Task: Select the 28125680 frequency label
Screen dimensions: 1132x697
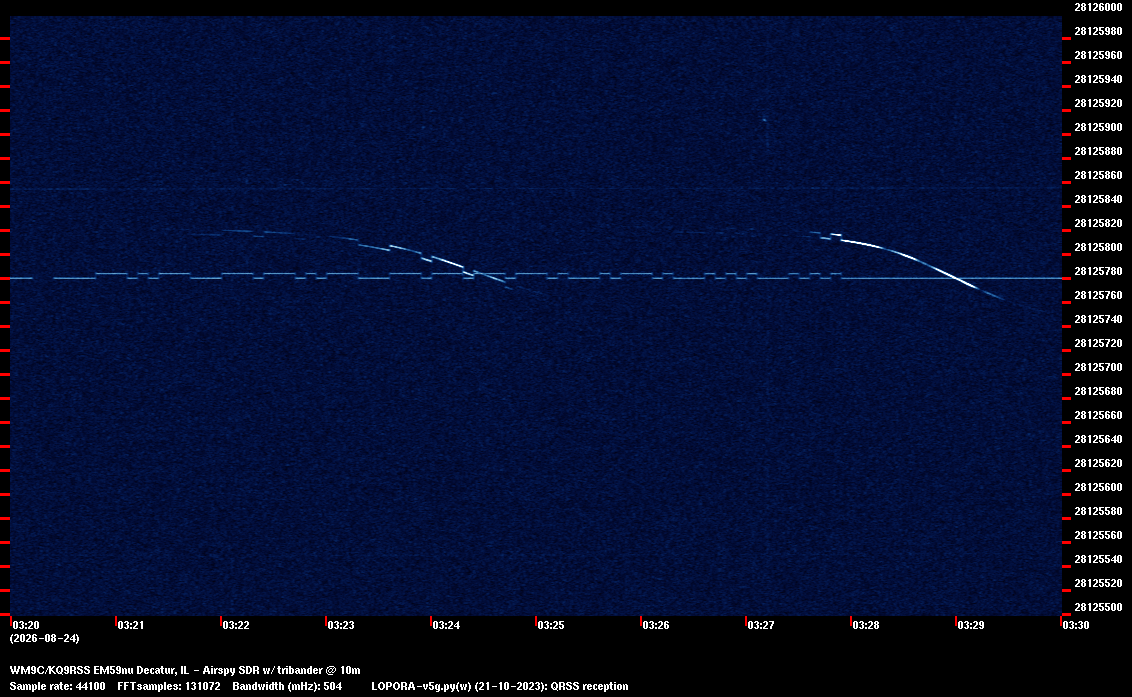Action: tap(1098, 391)
